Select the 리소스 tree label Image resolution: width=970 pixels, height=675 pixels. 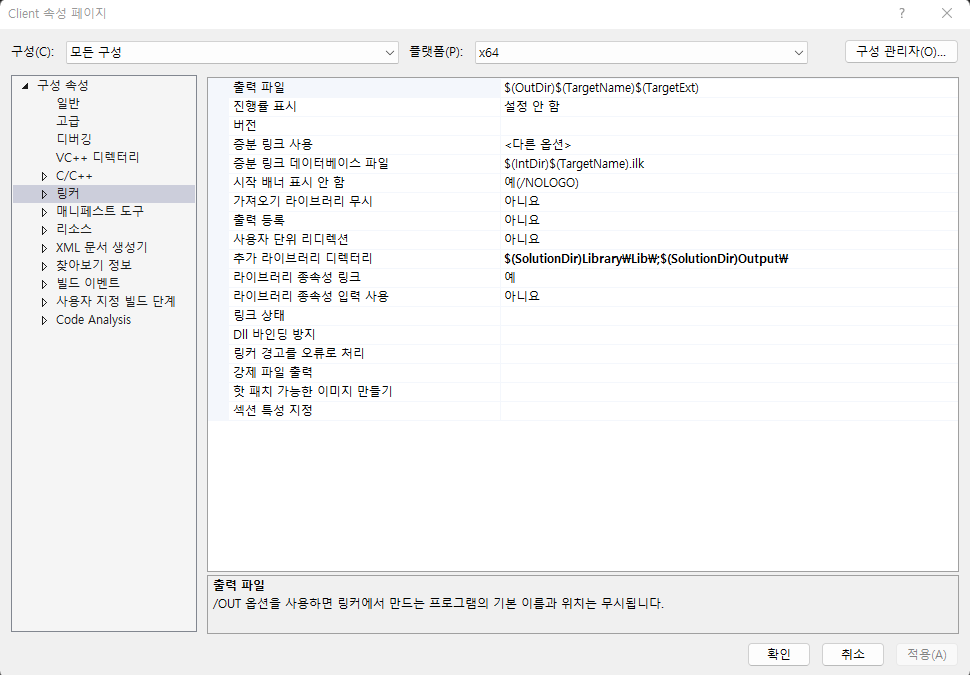[x=74, y=229]
